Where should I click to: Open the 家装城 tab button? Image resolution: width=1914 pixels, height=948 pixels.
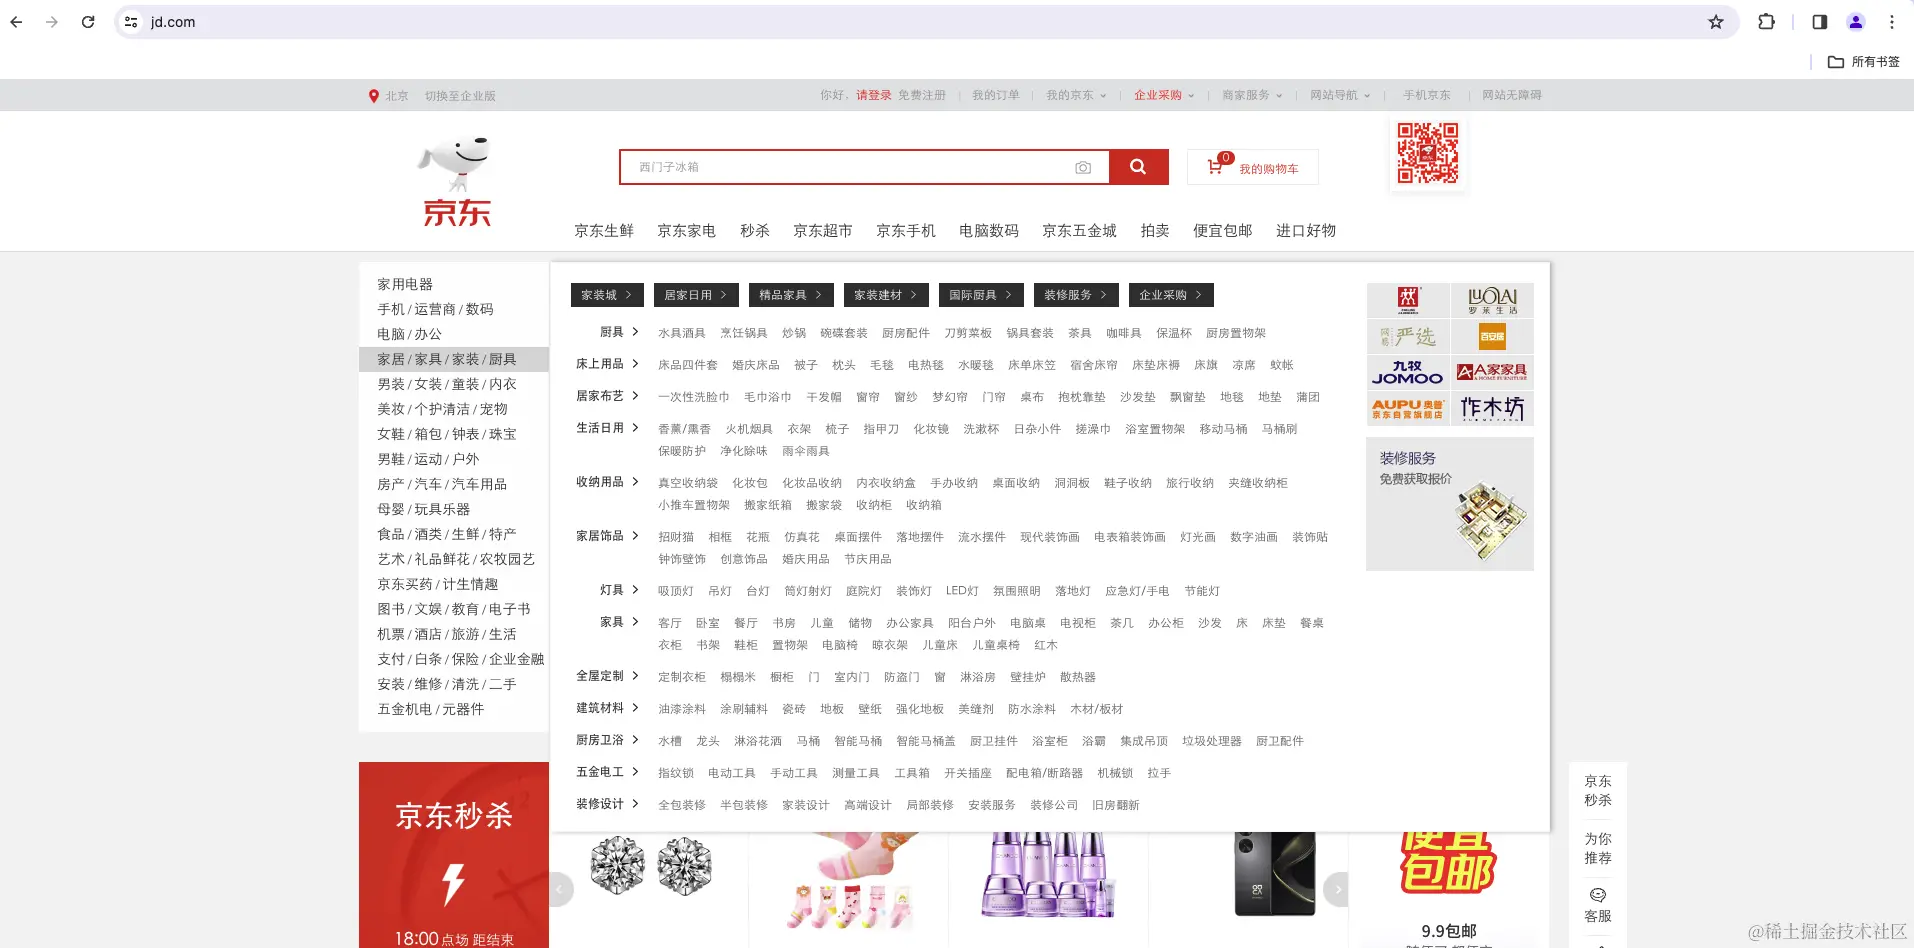[608, 295]
